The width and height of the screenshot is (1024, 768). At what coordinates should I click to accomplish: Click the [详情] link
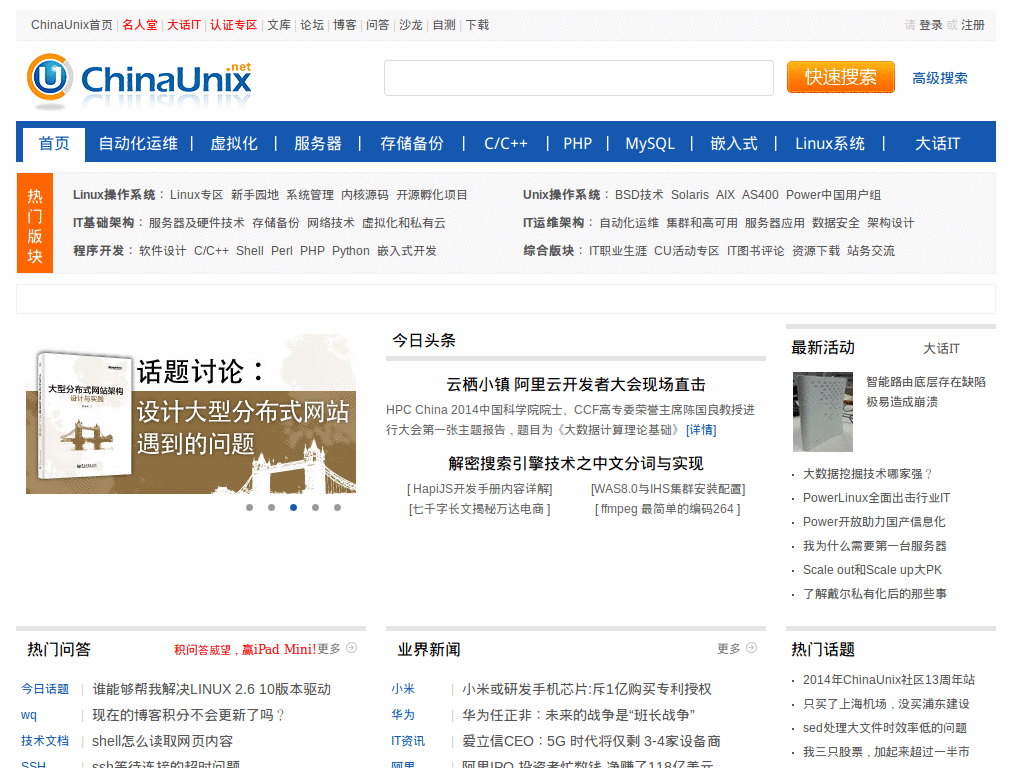click(701, 430)
